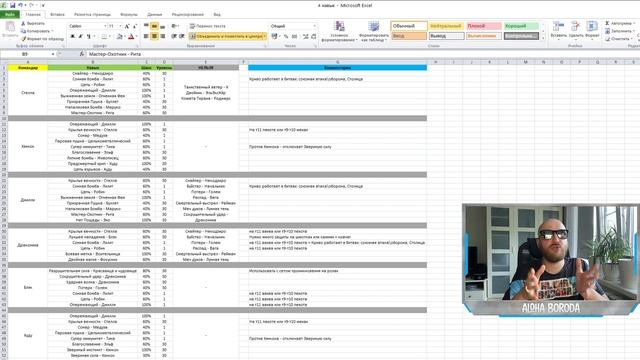Open Merge and Center dropdown arrow
The image size is (640, 360).
[265, 36]
